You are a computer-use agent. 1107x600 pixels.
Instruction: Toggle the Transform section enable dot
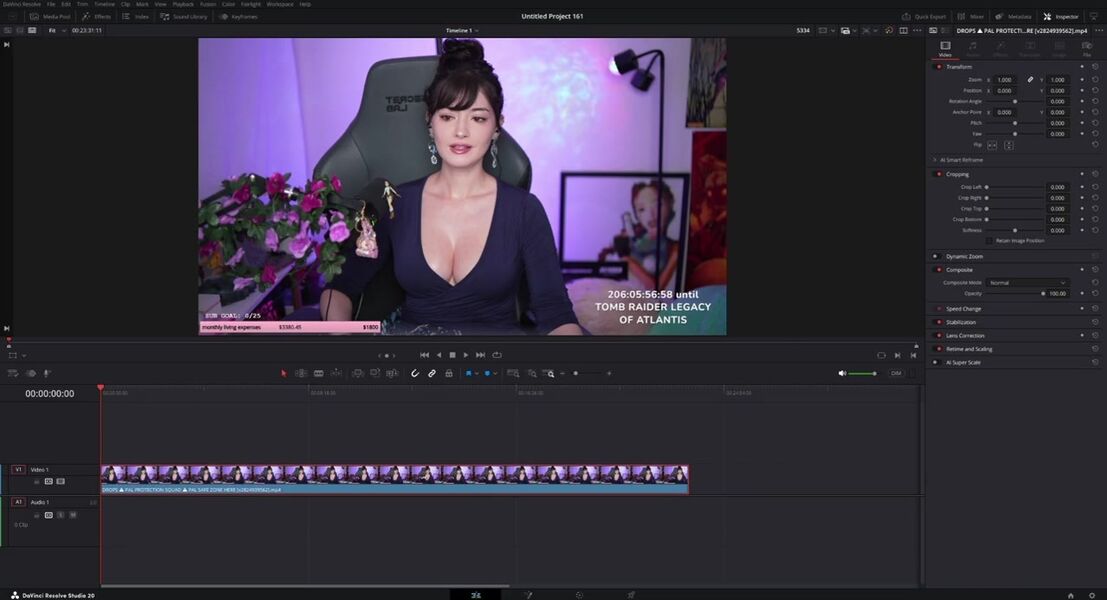pos(938,67)
